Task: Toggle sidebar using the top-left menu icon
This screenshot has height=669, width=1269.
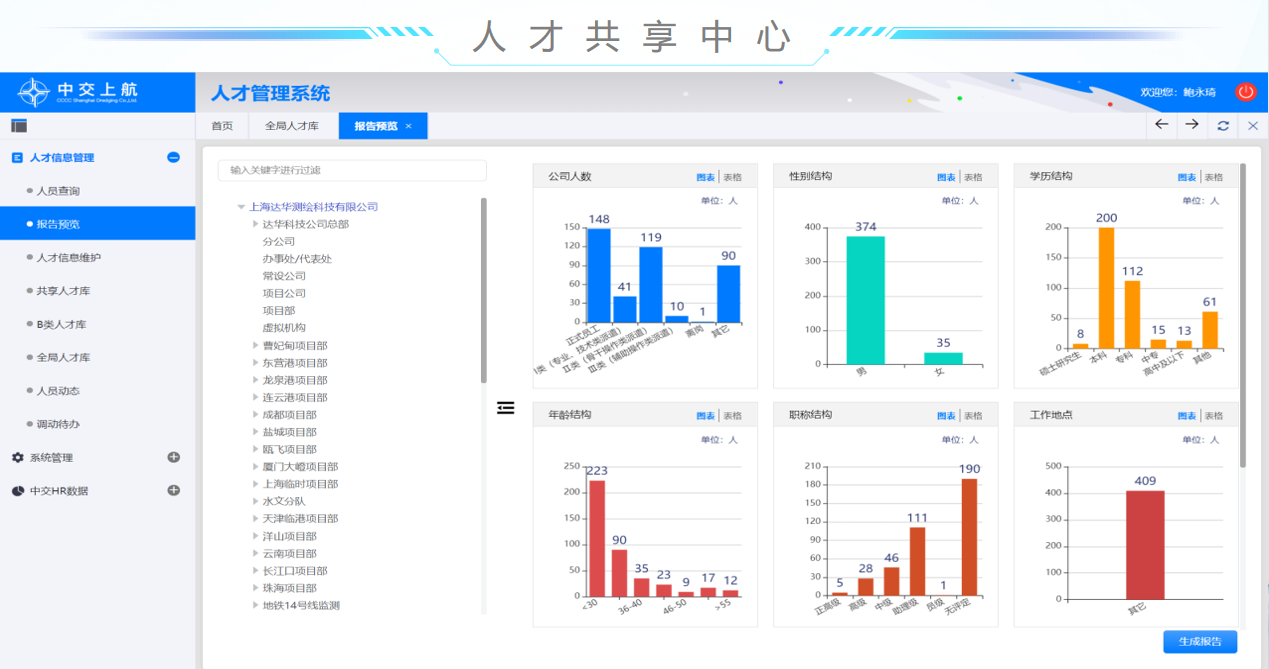Action: tap(19, 126)
